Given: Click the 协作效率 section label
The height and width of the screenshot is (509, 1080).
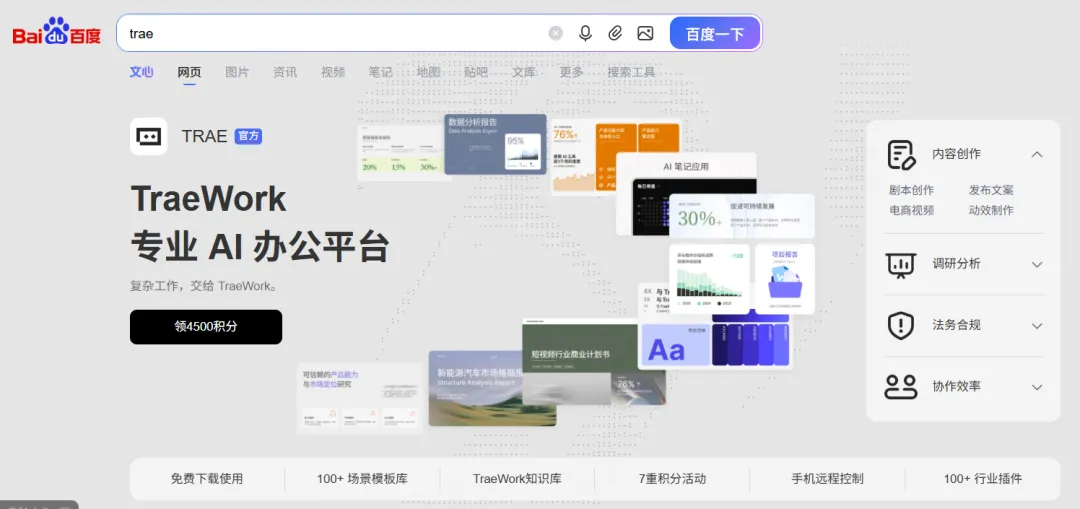Looking at the screenshot, I should click(x=956, y=386).
